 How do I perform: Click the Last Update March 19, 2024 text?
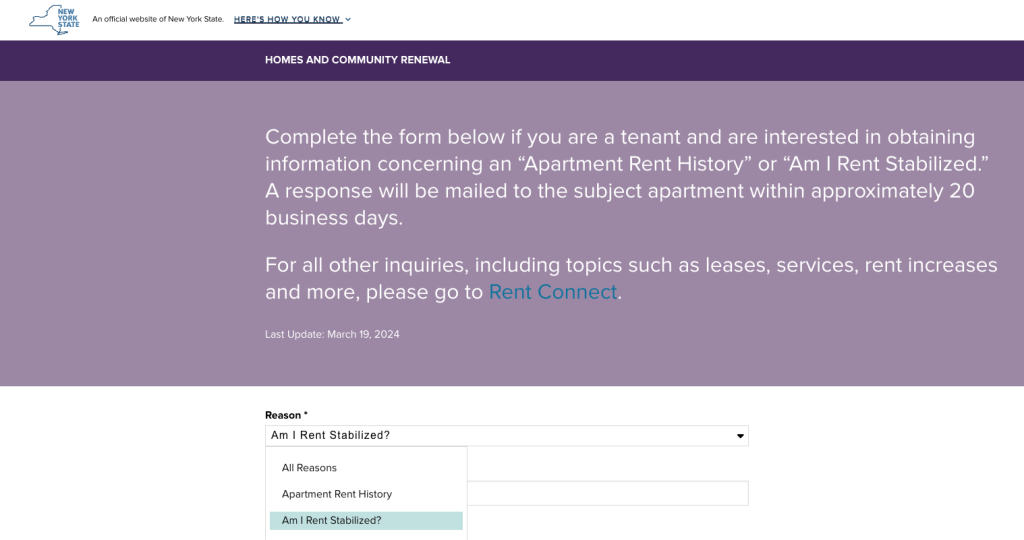(332, 334)
